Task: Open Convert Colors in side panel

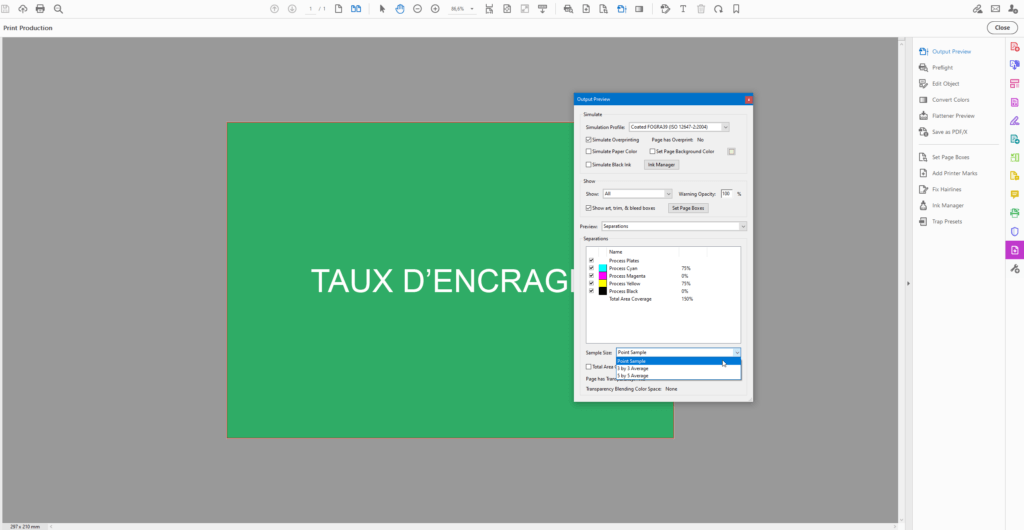Action: [x=950, y=100]
